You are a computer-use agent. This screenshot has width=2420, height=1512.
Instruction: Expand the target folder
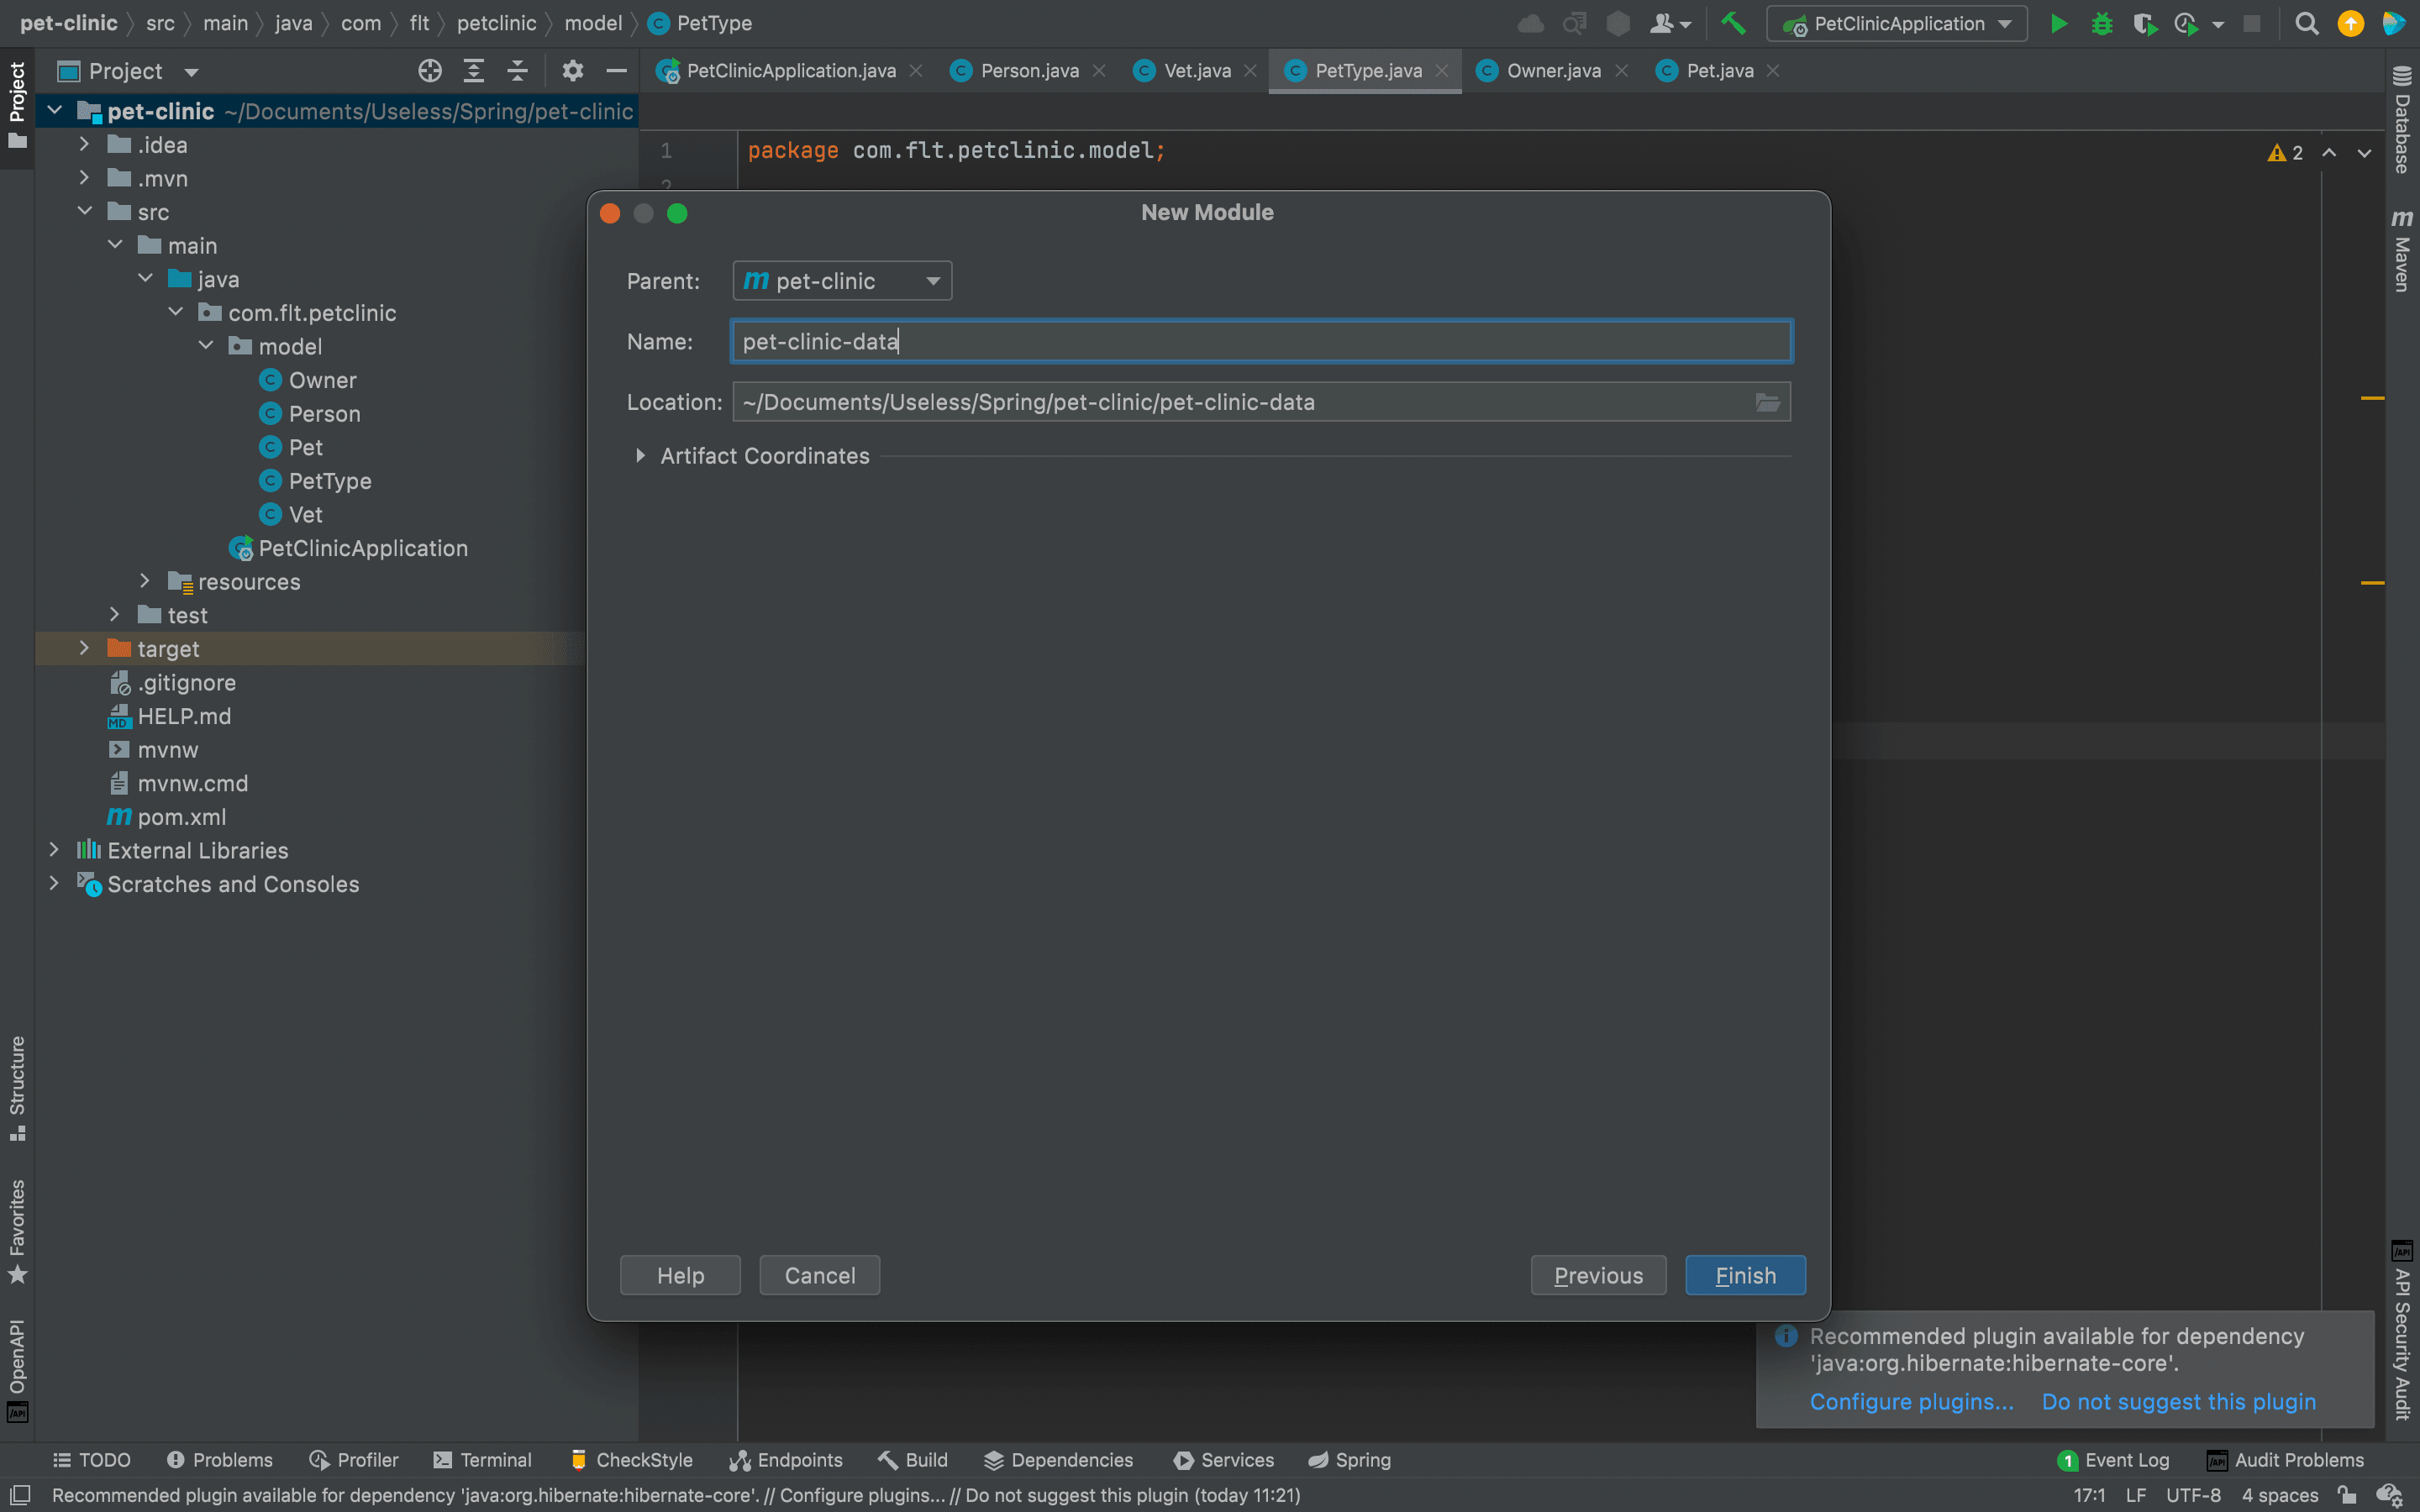(85, 649)
